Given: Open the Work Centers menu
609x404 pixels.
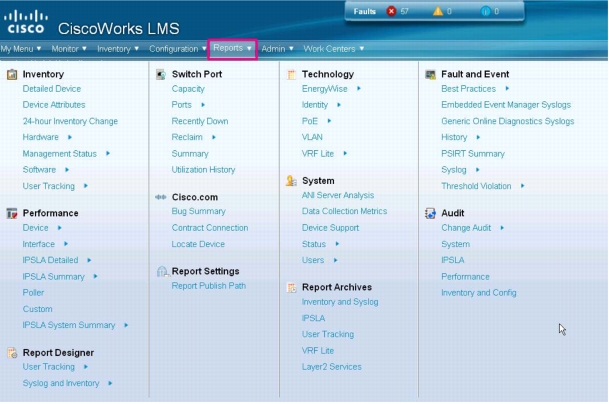Looking at the screenshot, I should 334,49.
